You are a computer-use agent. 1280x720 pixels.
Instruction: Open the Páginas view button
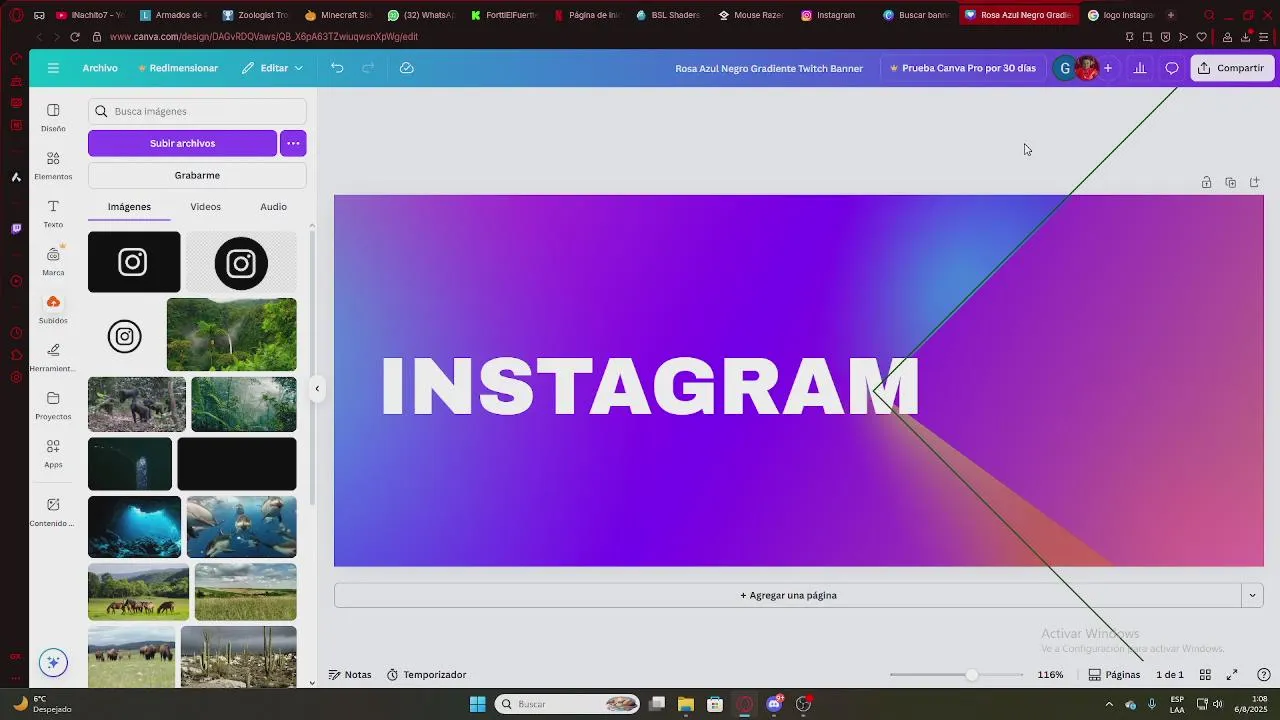(1114, 675)
